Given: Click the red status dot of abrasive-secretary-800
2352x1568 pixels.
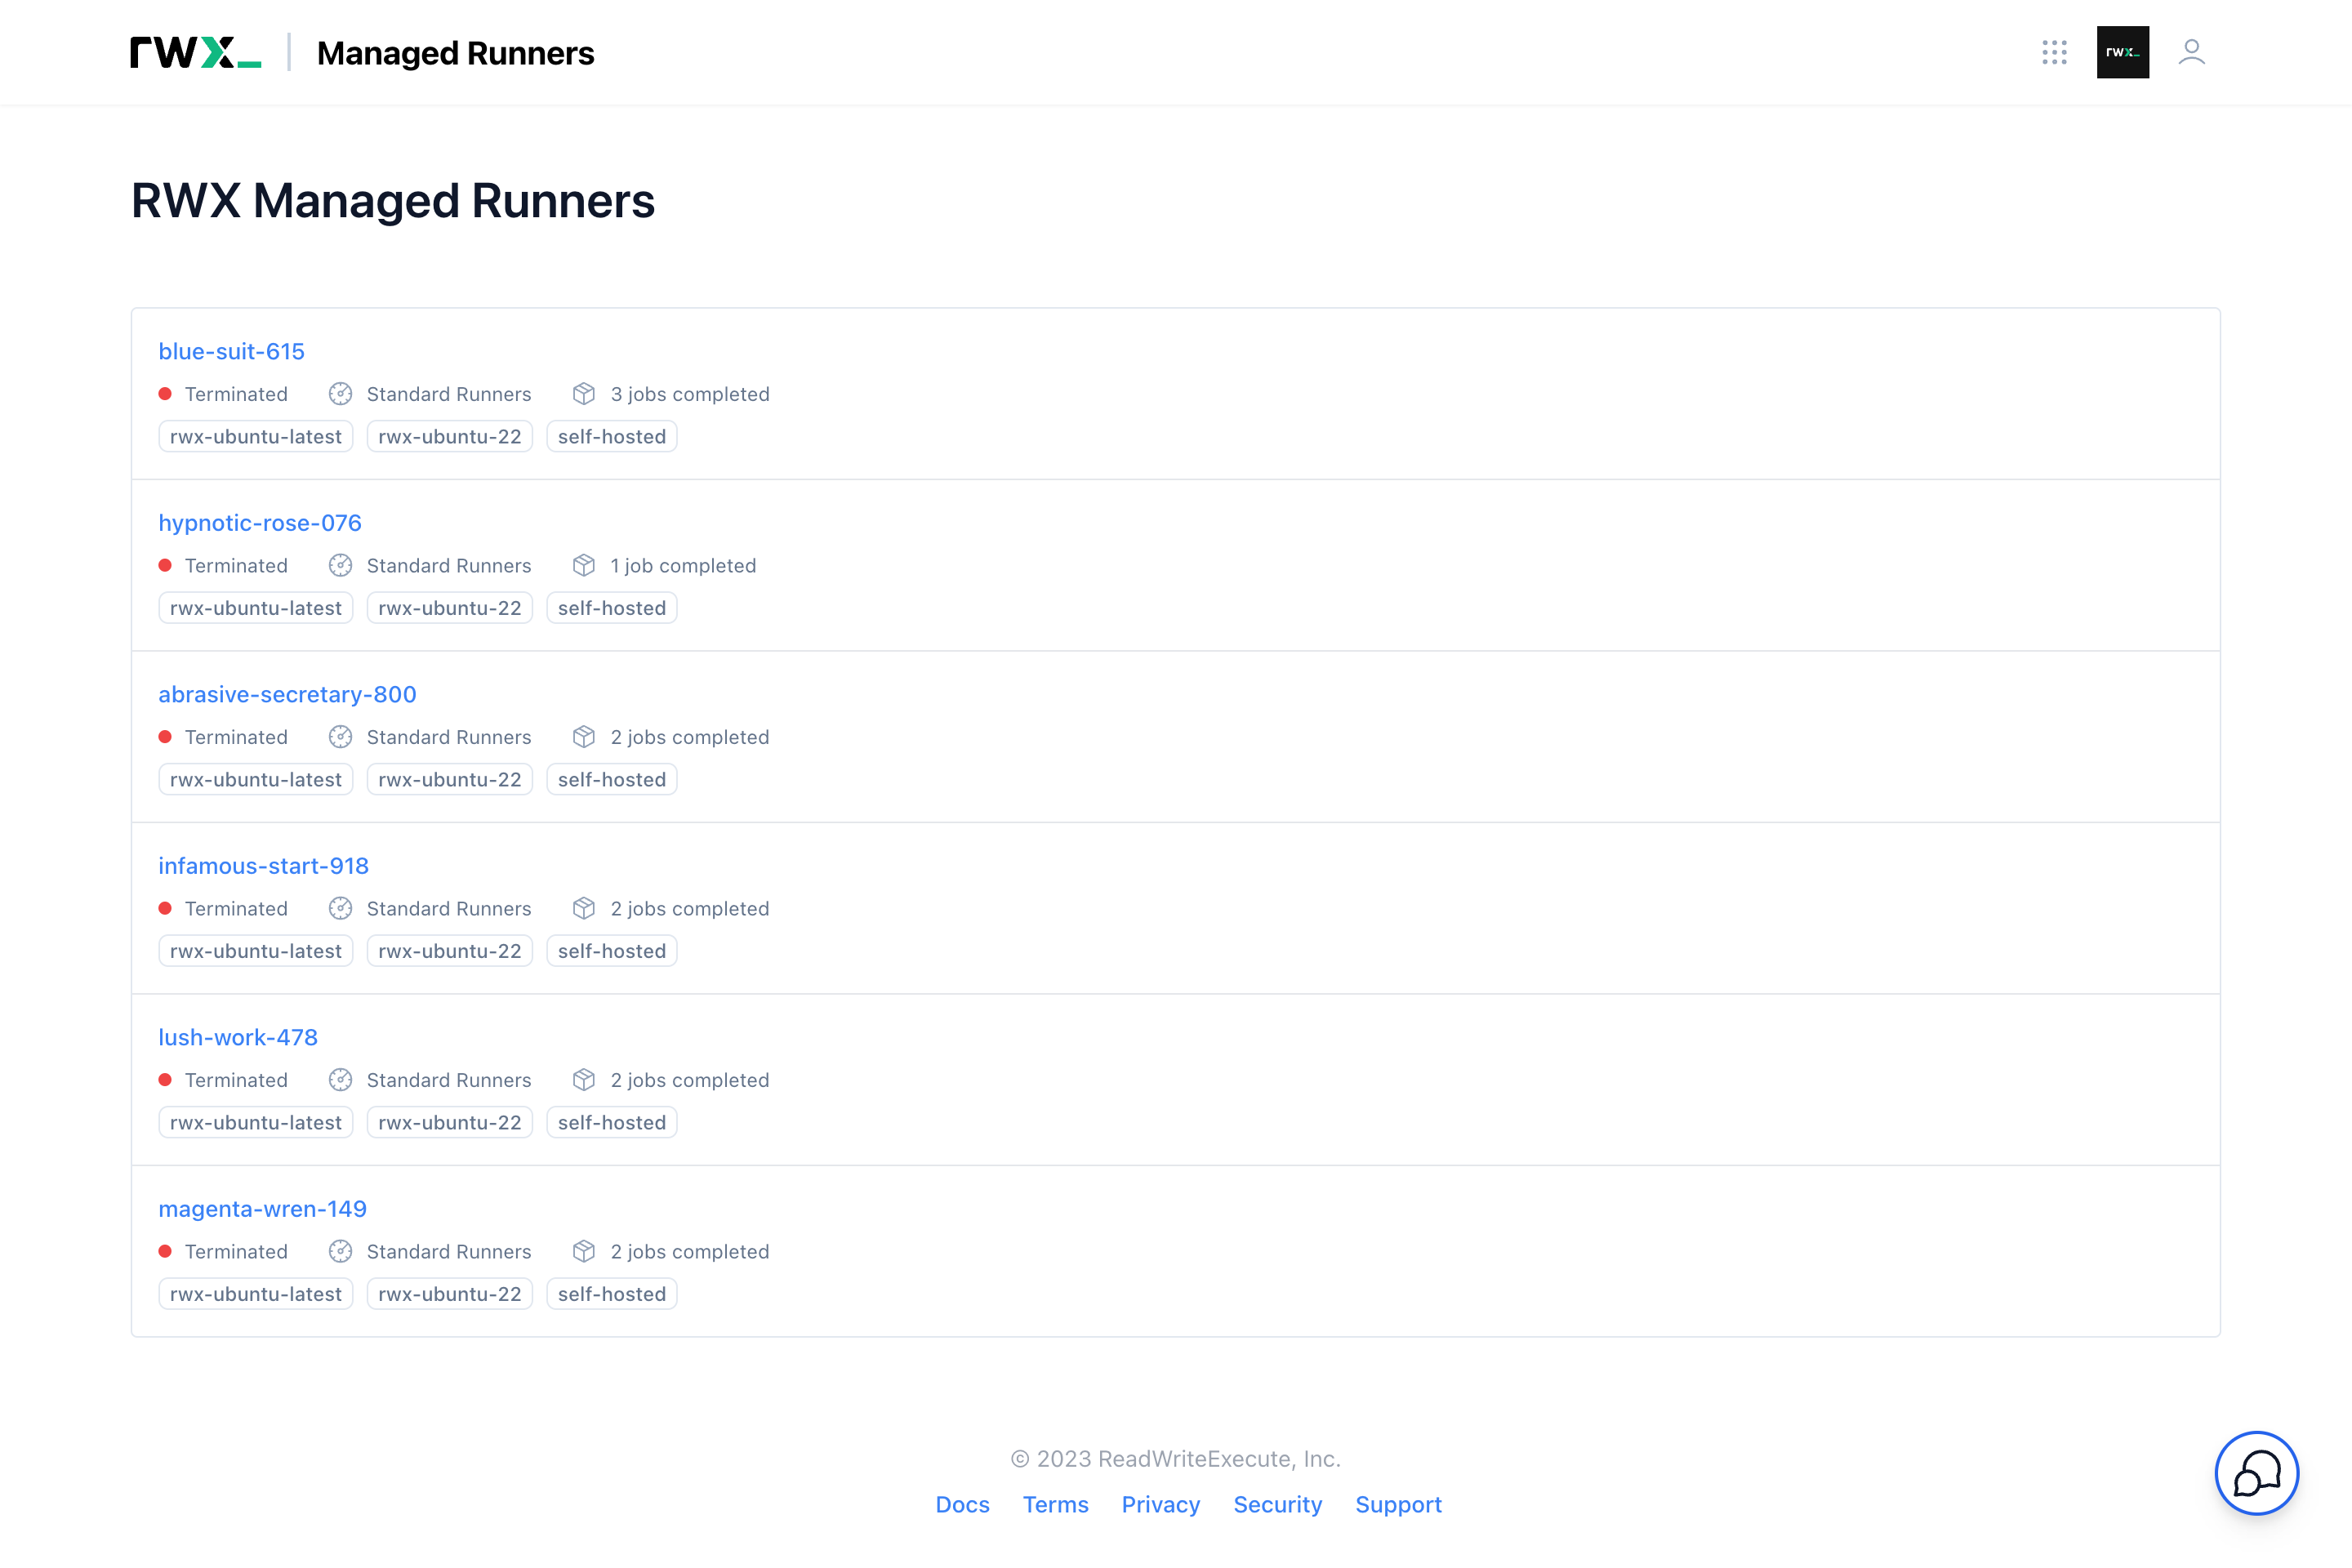Looking at the screenshot, I should [165, 737].
